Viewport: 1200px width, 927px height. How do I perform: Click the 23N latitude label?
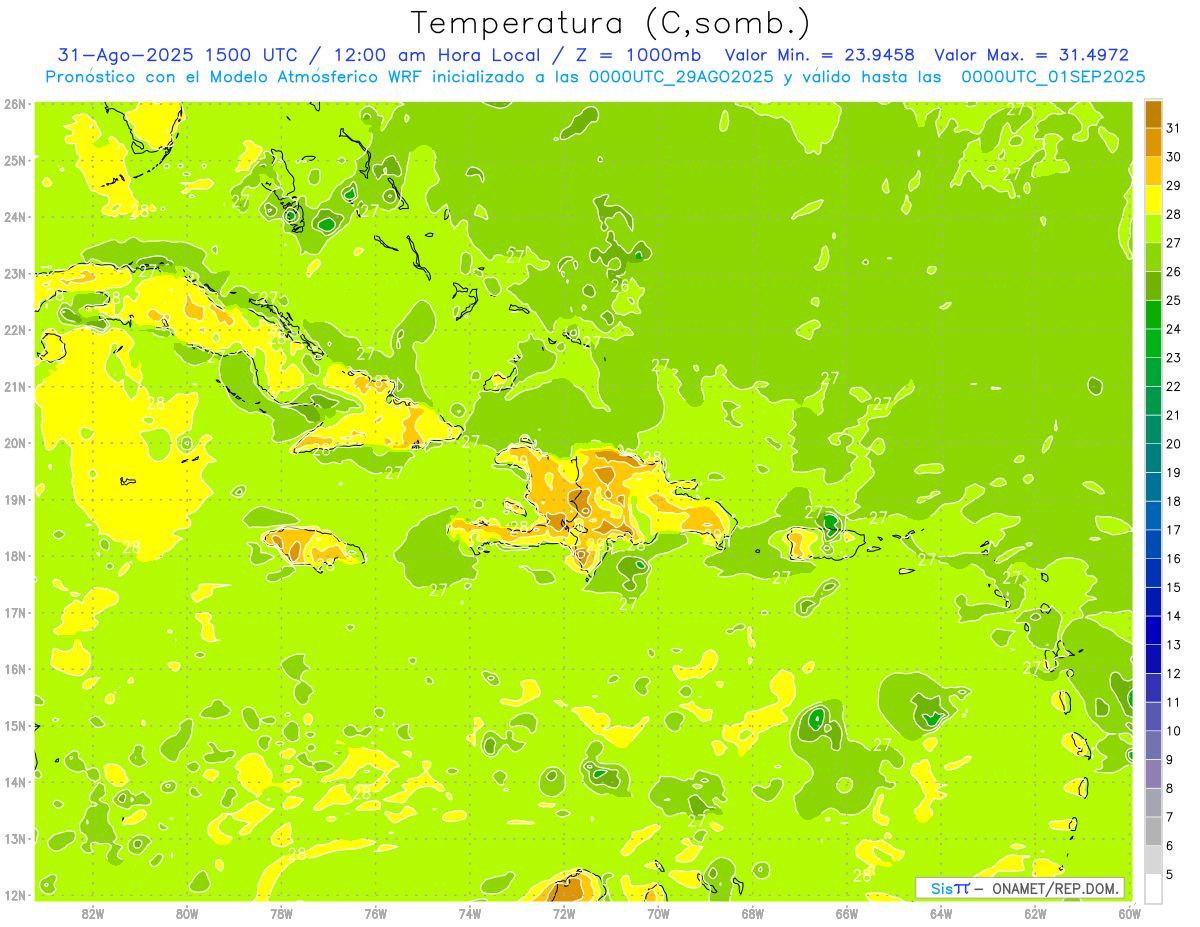coord(15,273)
